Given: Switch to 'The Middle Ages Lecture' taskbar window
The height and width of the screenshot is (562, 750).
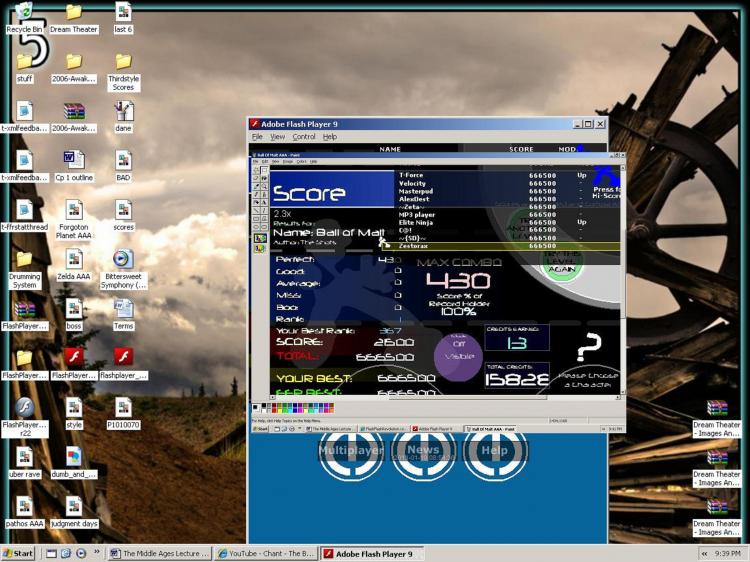Looking at the screenshot, I should pos(159,553).
